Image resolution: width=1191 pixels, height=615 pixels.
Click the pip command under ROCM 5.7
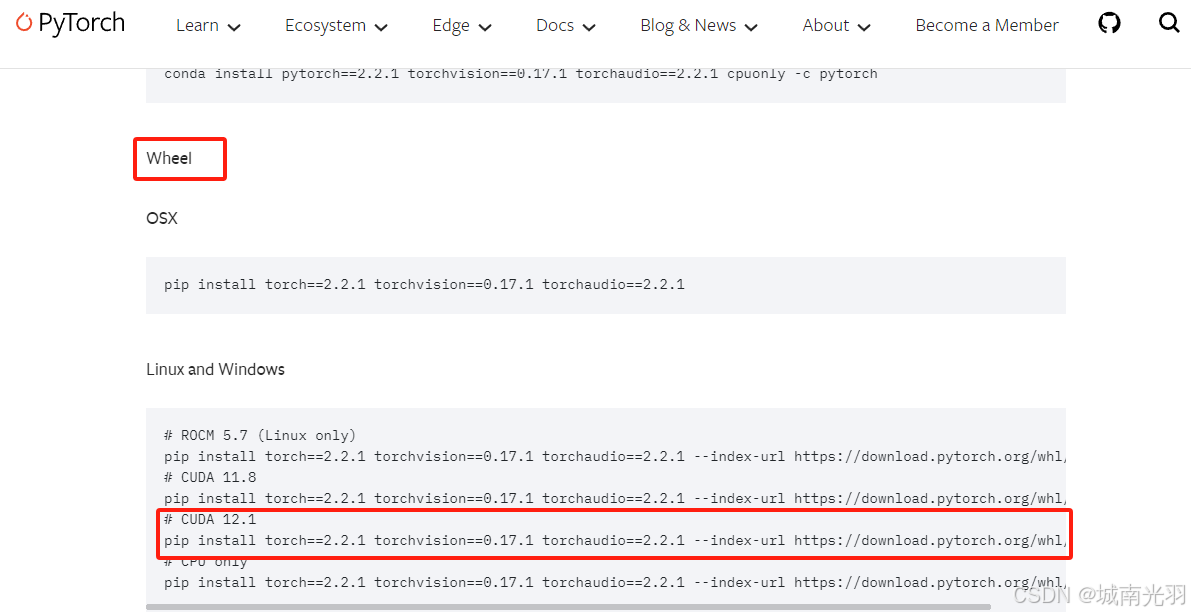coord(614,457)
